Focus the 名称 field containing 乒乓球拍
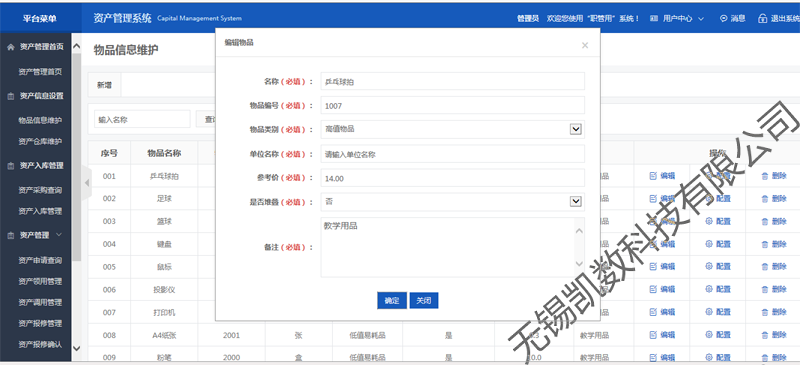The height and width of the screenshot is (365, 800). click(x=453, y=81)
